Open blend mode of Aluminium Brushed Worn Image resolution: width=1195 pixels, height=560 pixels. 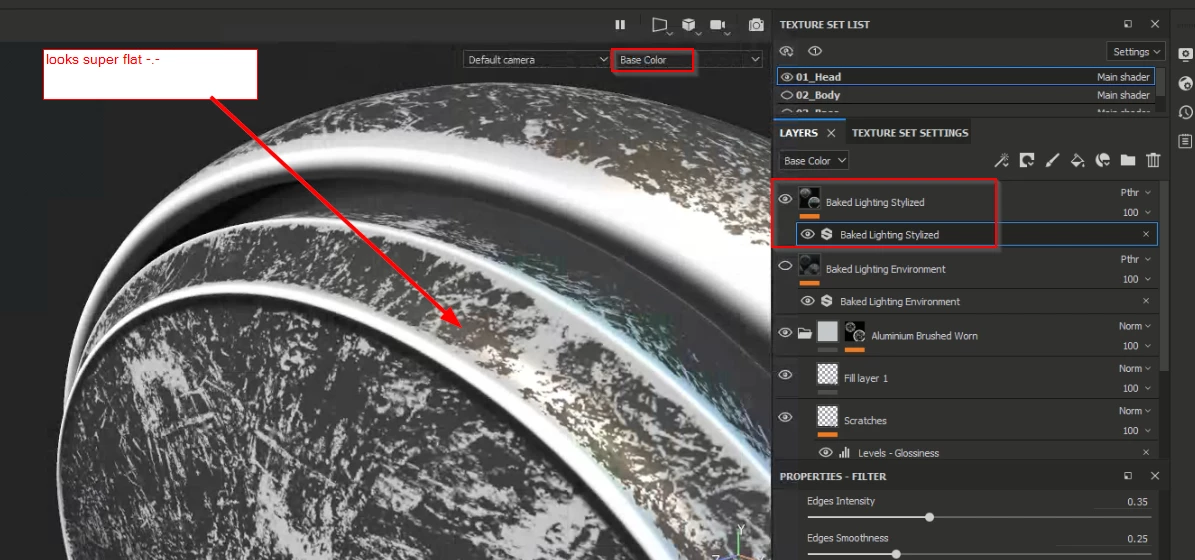(1135, 326)
